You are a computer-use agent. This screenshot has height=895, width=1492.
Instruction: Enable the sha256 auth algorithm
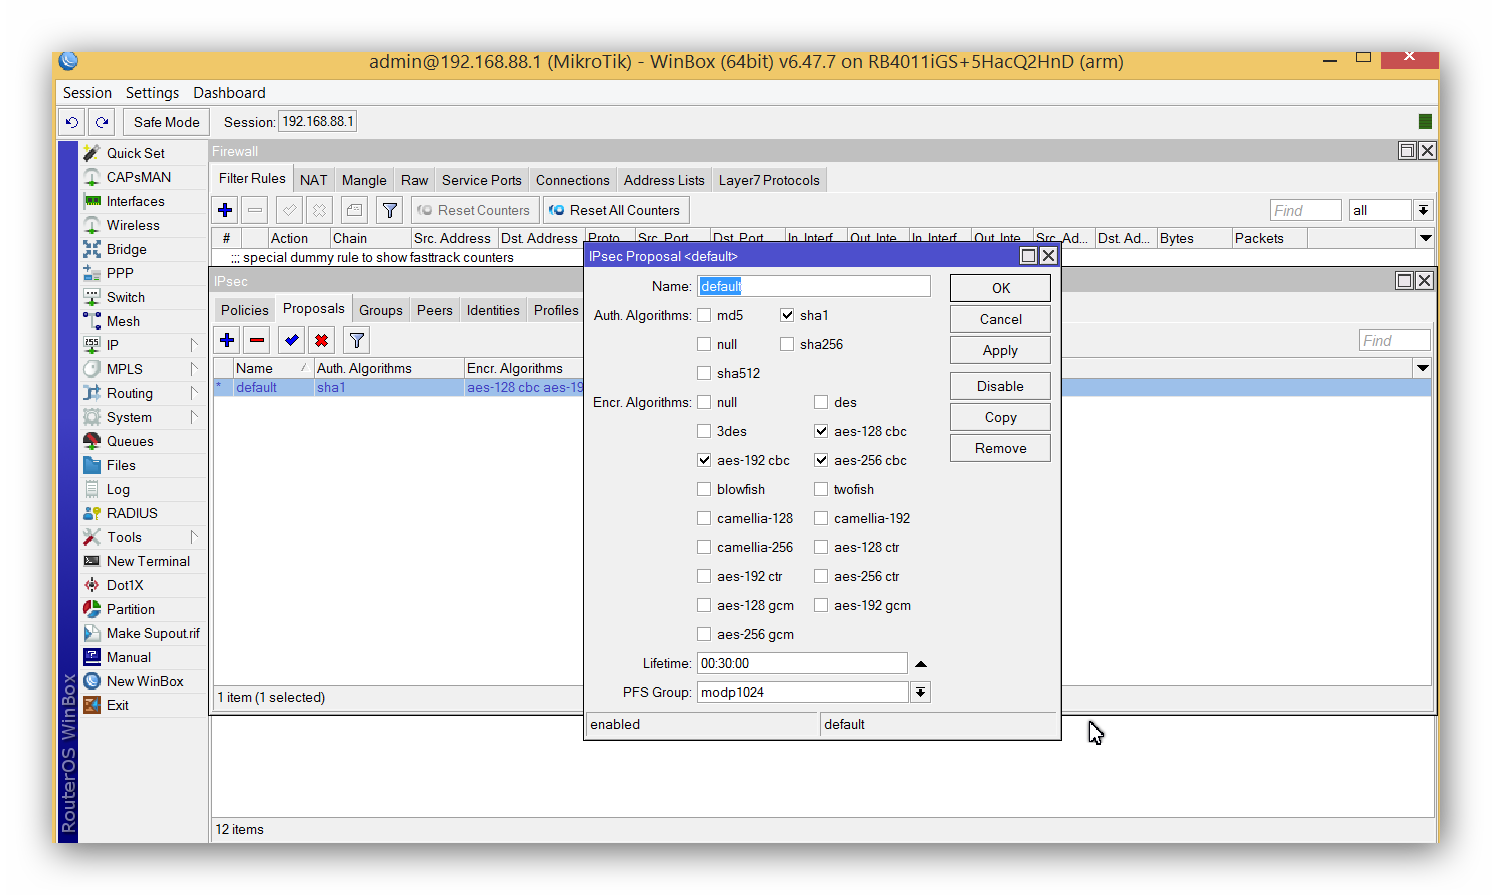[x=787, y=344]
